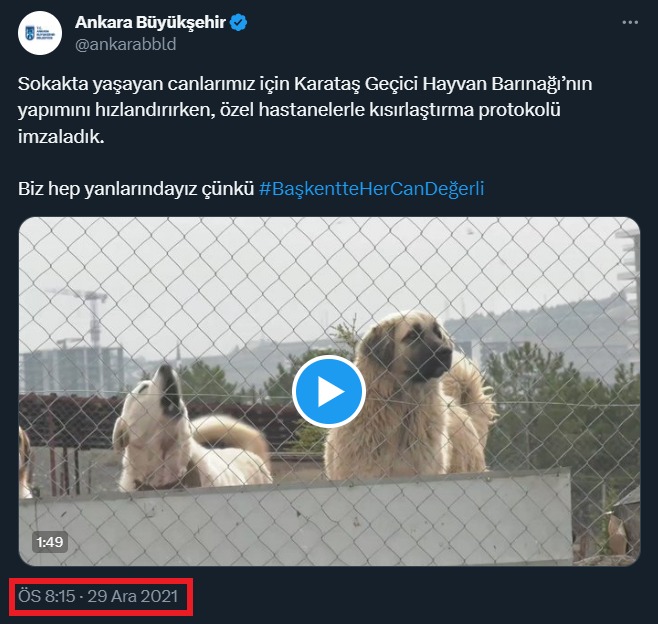This screenshot has height=624, width=658.
Task: Click the özel hastanelerle kısırlaştırma protokolü phrase
Action: point(390,110)
